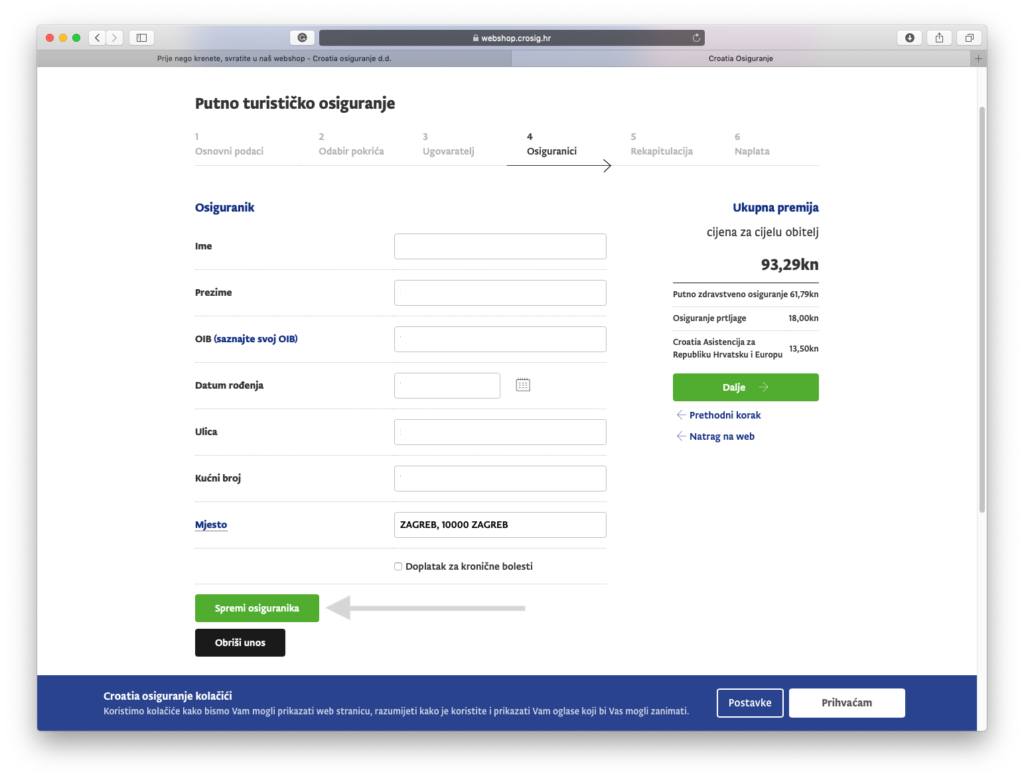1024x780 pixels.
Task: Open the Mjesto city selection field
Action: pyautogui.click(x=500, y=525)
